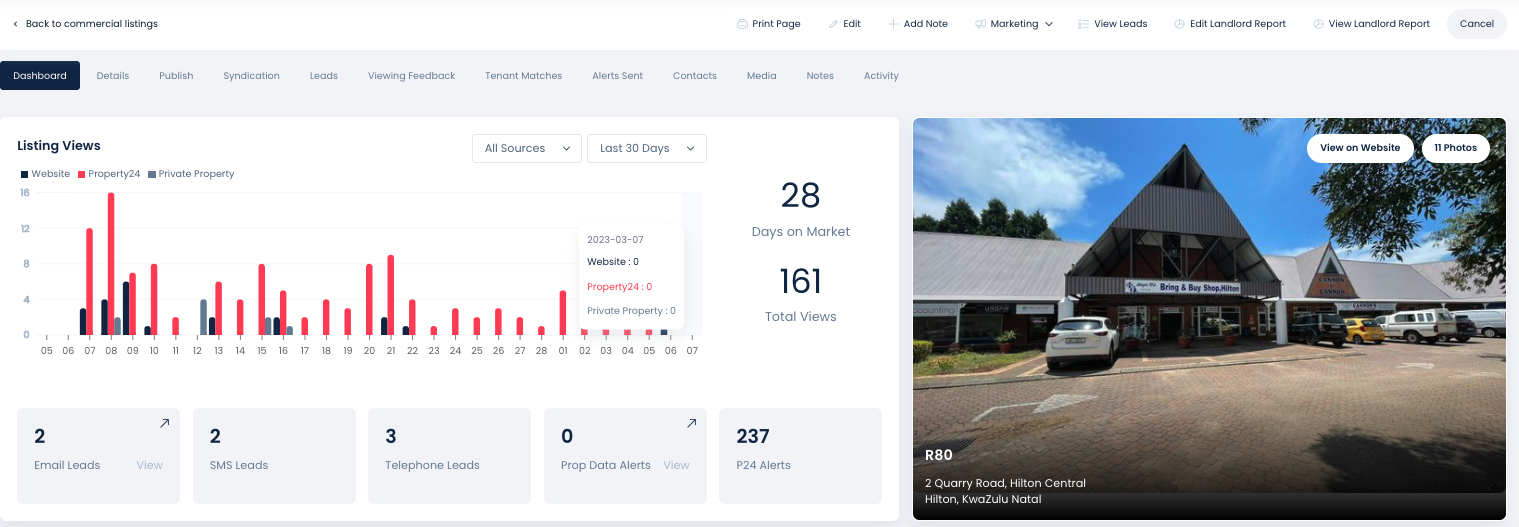Open the Tenant Matches tab

523,76
